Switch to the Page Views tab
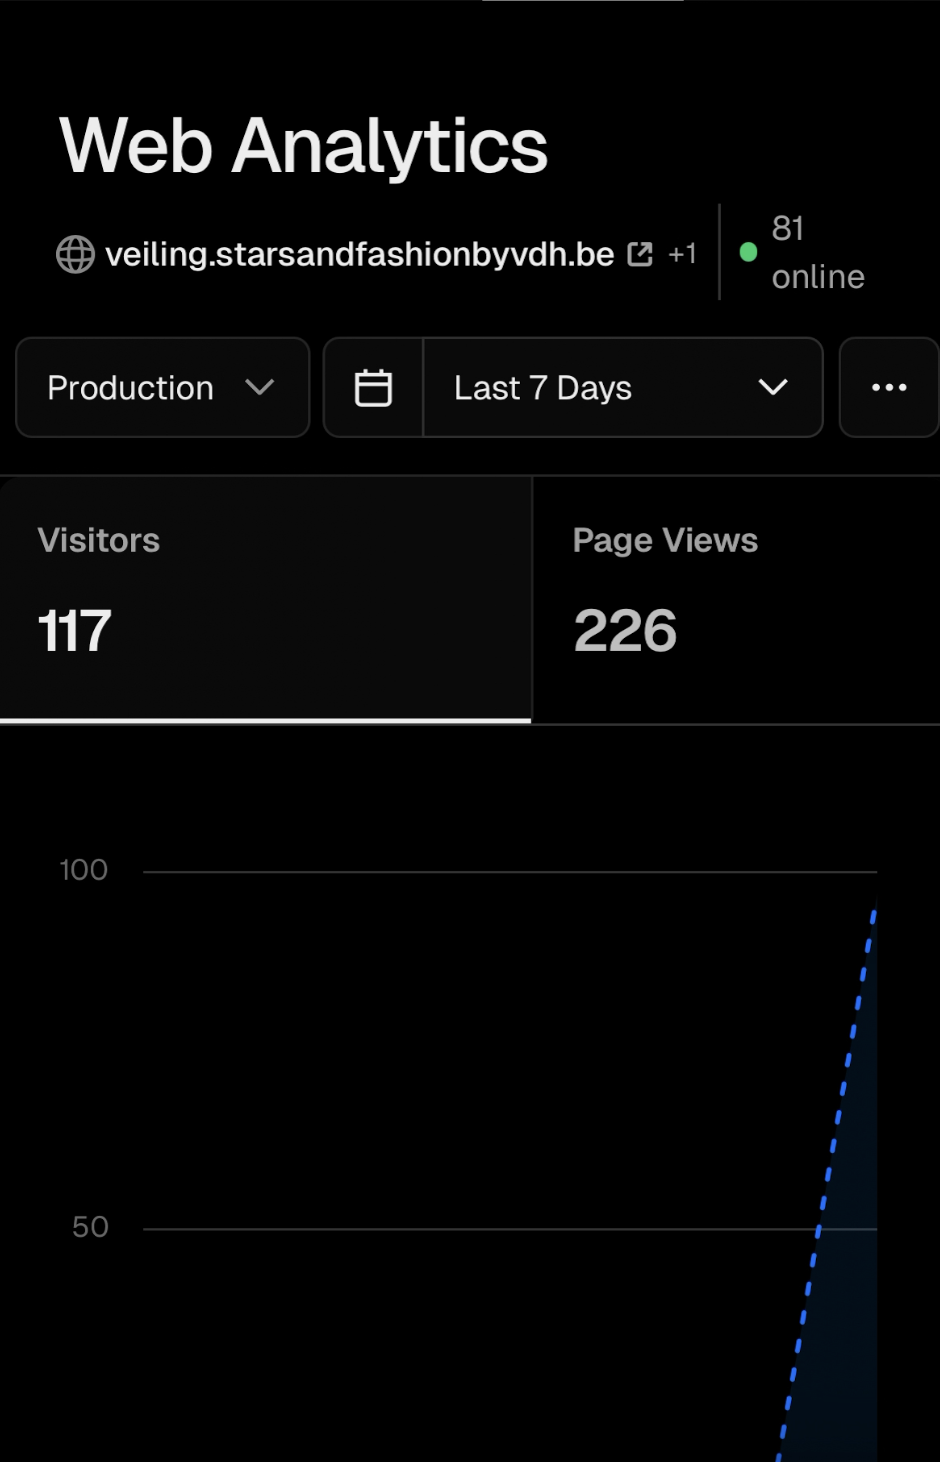Viewport: 940px width, 1462px height. pyautogui.click(x=736, y=599)
